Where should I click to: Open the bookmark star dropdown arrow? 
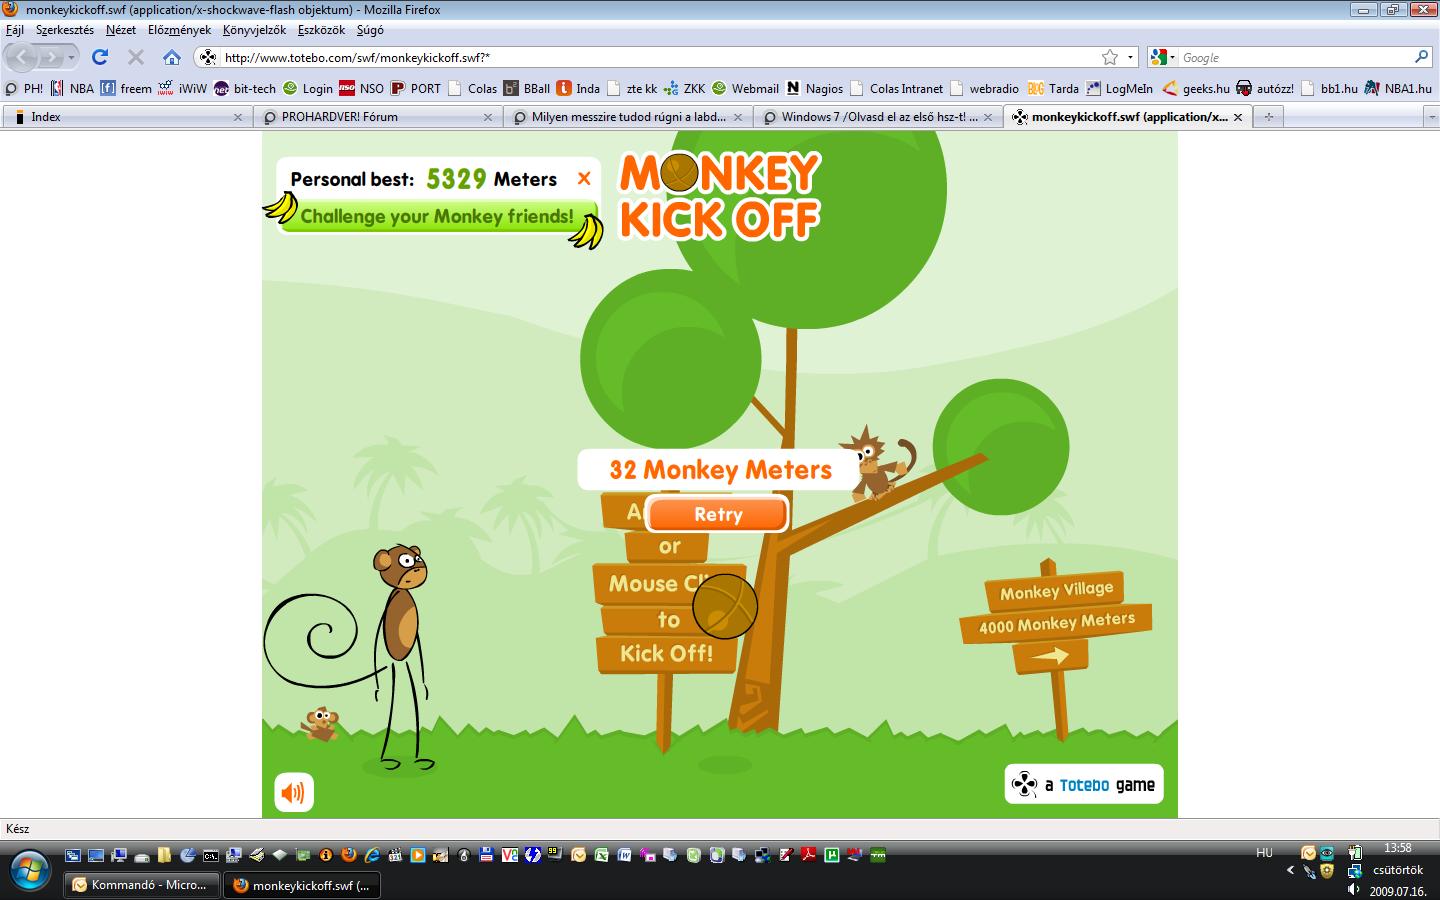point(1130,57)
